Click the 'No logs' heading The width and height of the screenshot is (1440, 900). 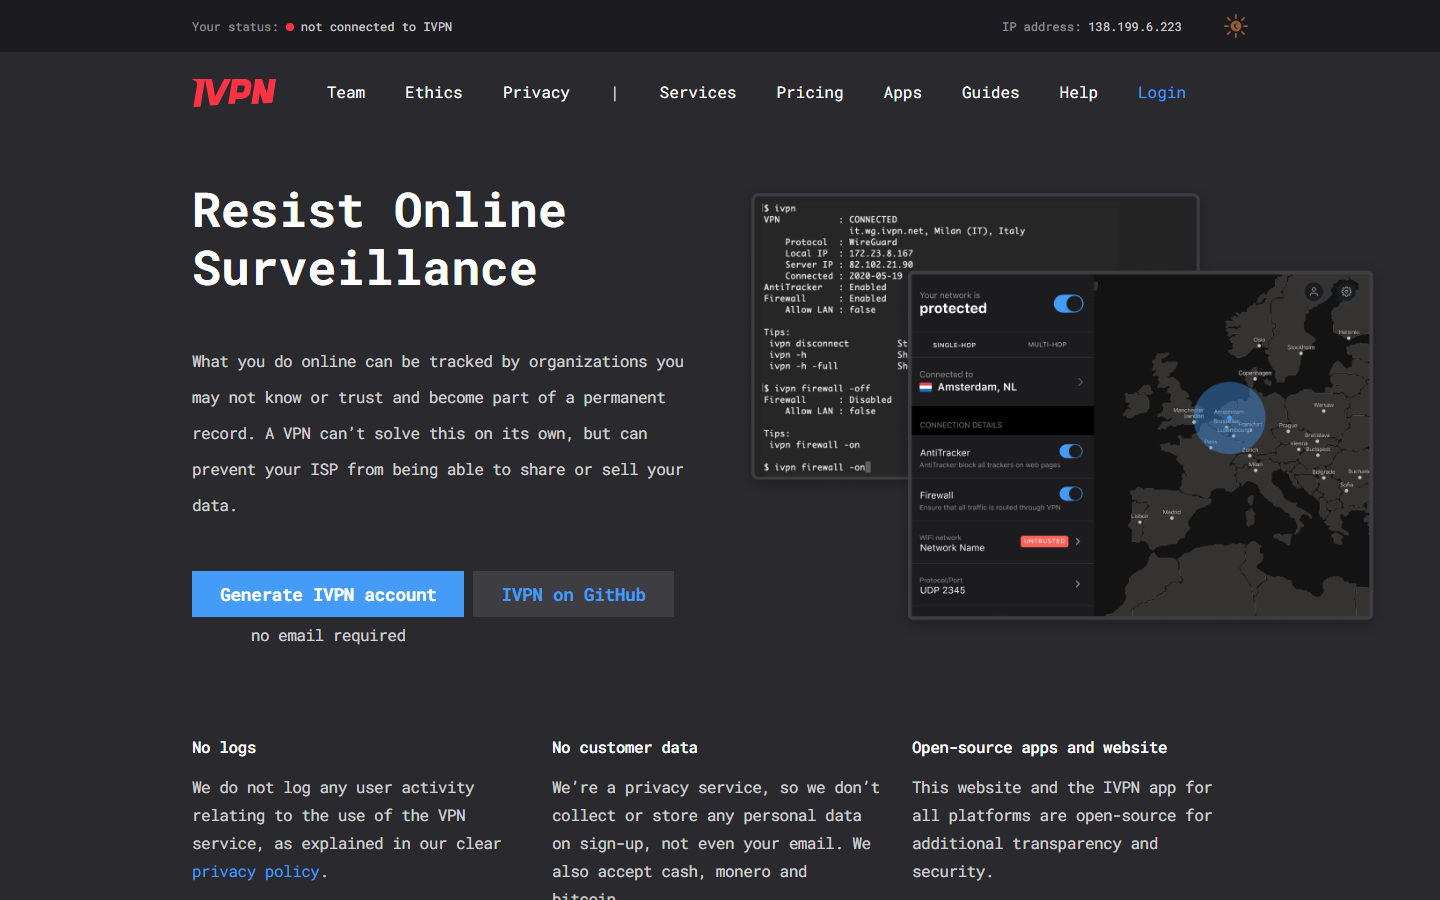[224, 747]
